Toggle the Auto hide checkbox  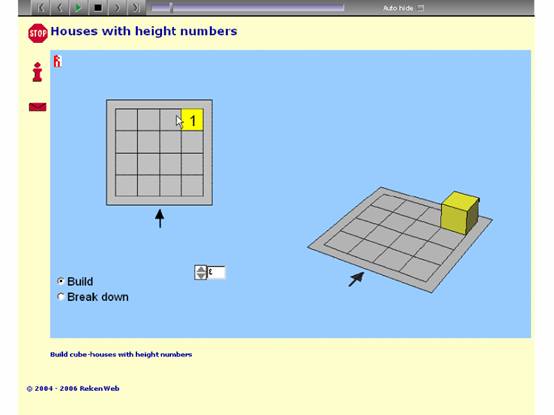coord(420,8)
